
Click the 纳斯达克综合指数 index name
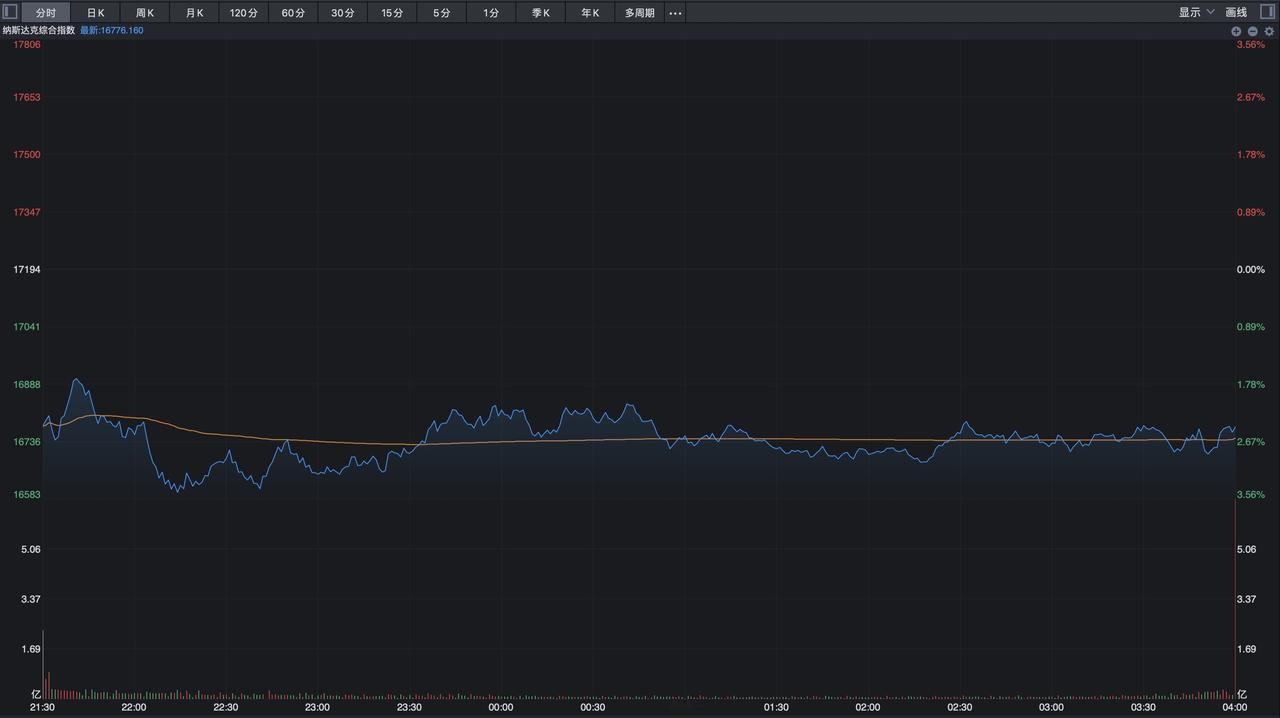tap(39, 31)
